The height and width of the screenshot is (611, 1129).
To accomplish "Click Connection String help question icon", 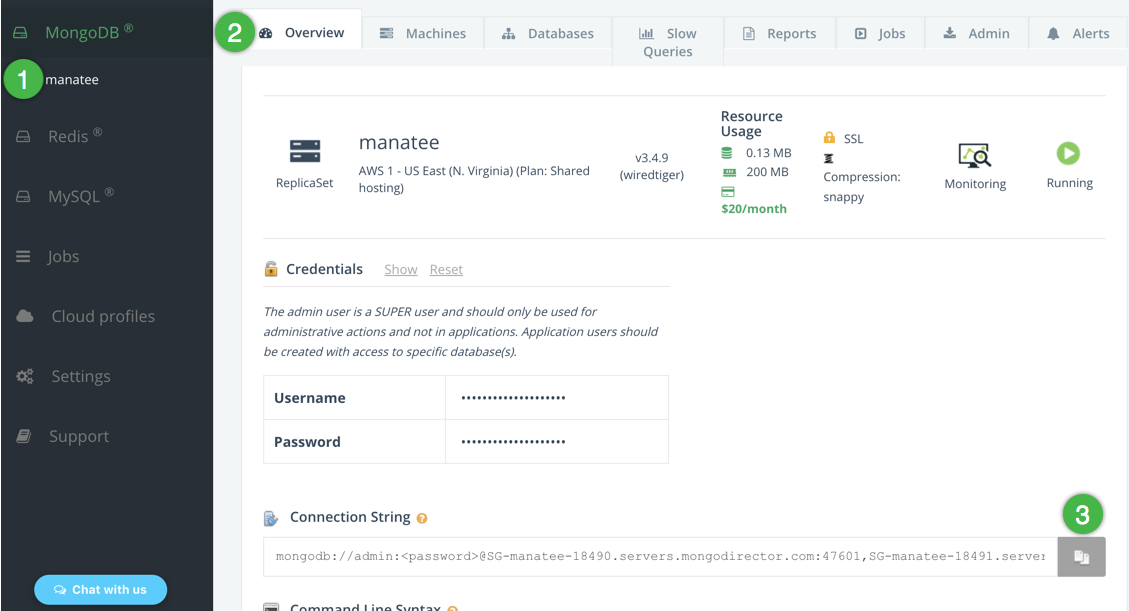I will (422, 518).
